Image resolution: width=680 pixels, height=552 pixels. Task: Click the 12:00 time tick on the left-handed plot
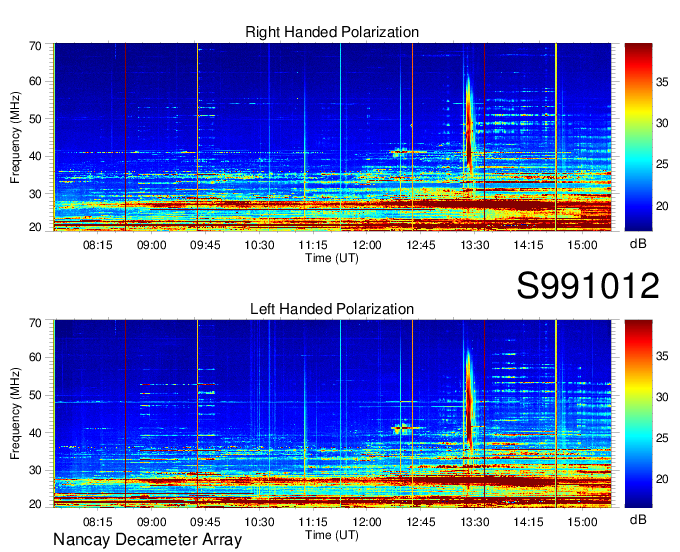[367, 522]
